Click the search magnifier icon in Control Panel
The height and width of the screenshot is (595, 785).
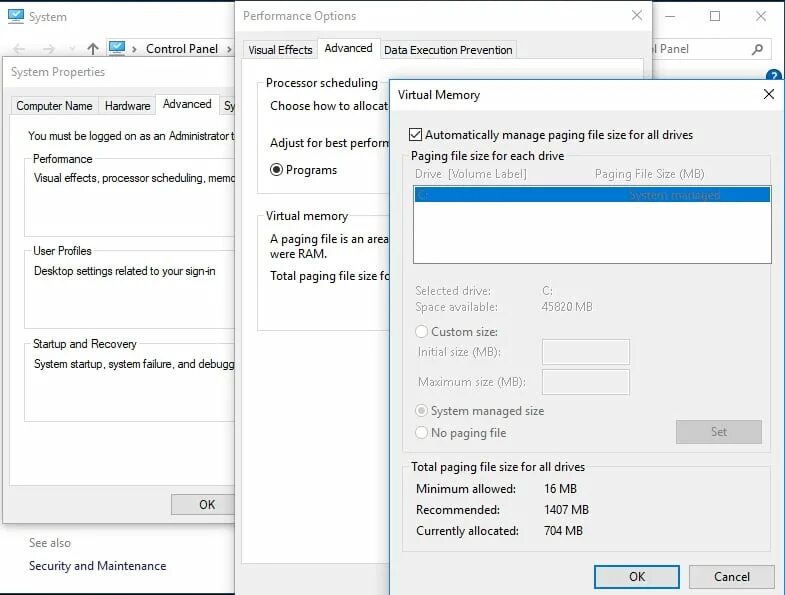click(x=757, y=49)
